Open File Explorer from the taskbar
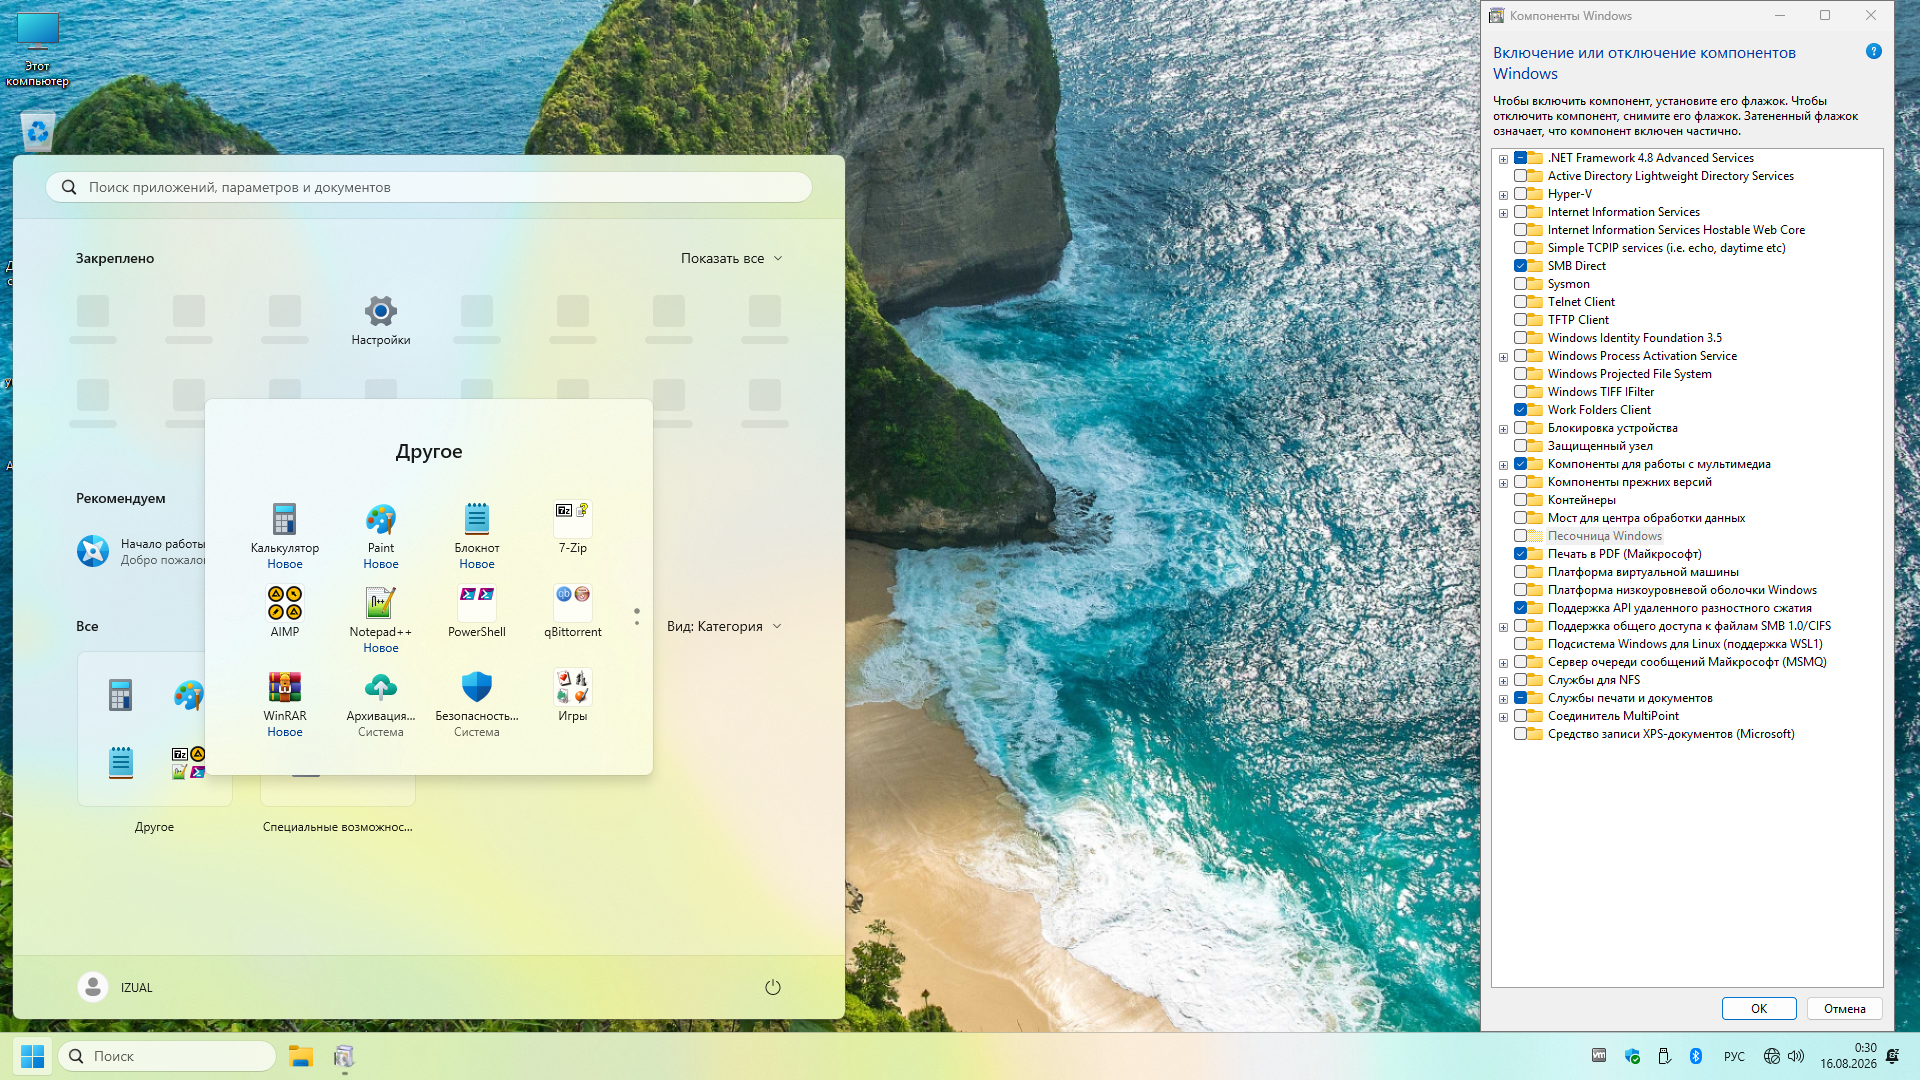This screenshot has width=1920, height=1080. (x=301, y=1056)
